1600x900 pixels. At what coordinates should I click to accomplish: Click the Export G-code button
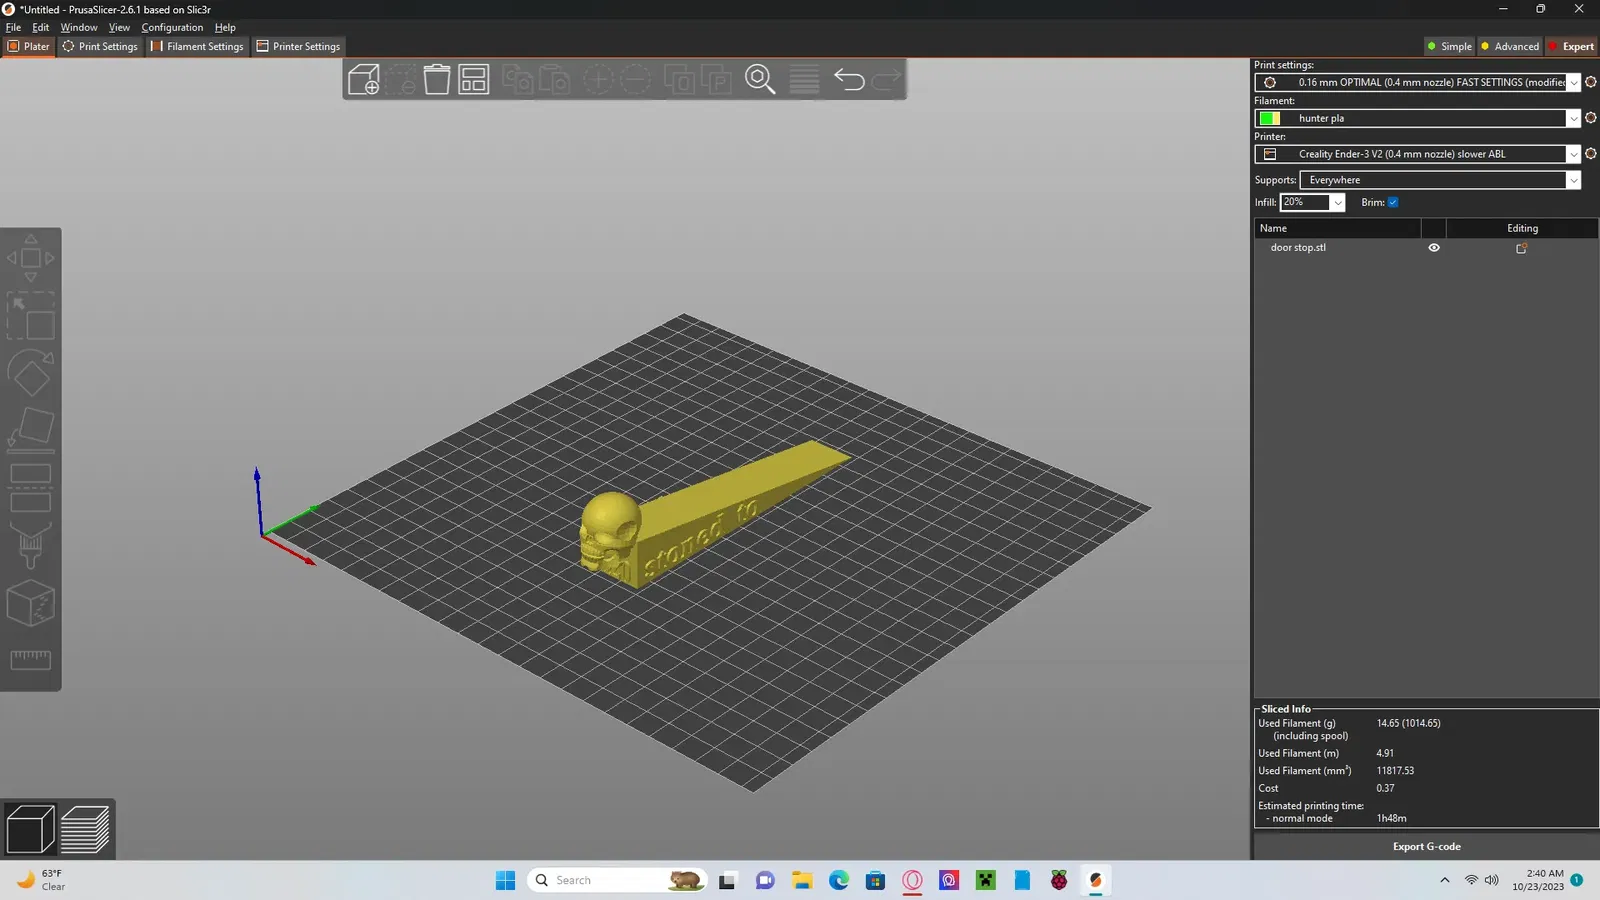[1426, 846]
